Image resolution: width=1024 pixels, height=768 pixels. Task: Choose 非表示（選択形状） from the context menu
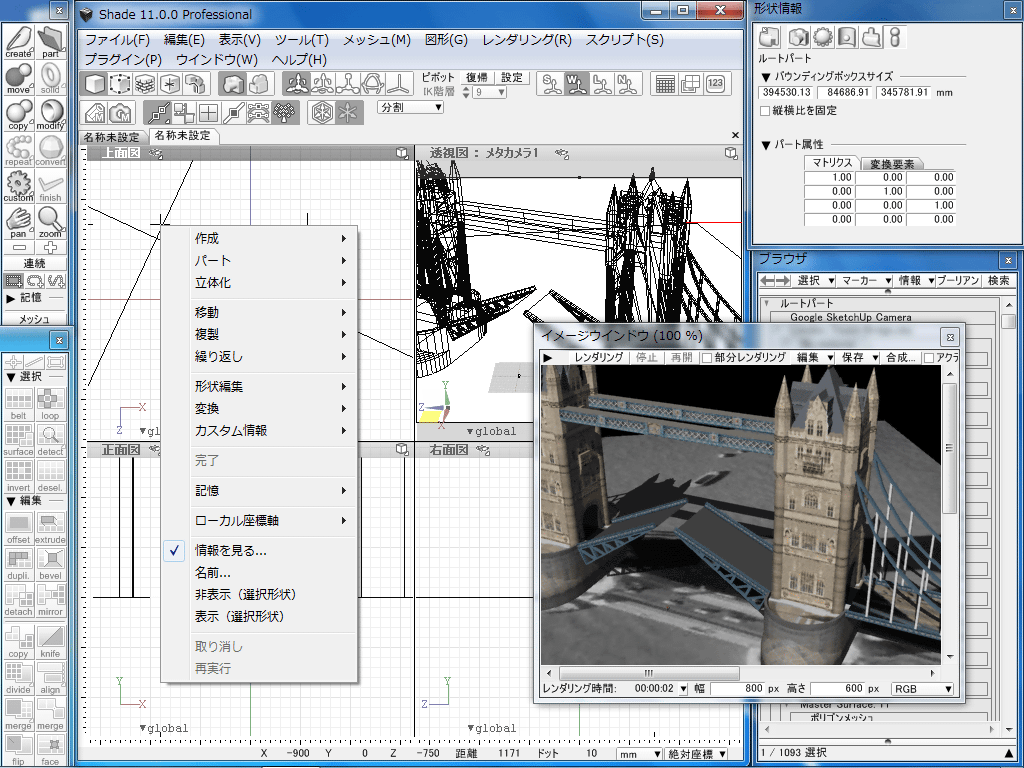point(259,594)
